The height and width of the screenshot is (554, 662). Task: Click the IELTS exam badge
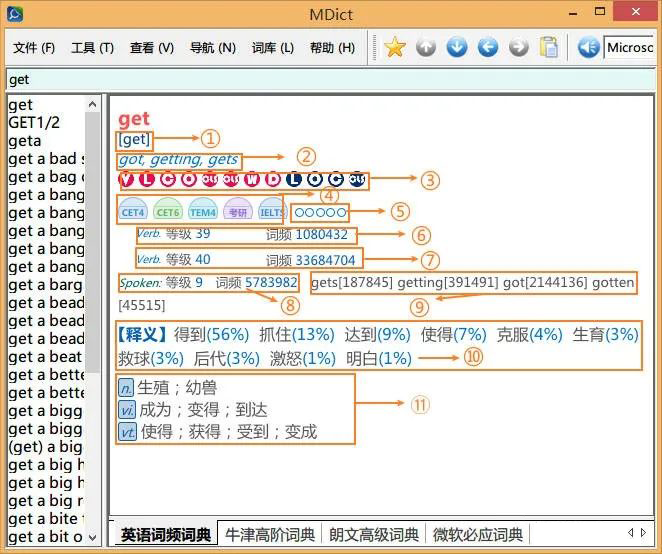pos(271,209)
